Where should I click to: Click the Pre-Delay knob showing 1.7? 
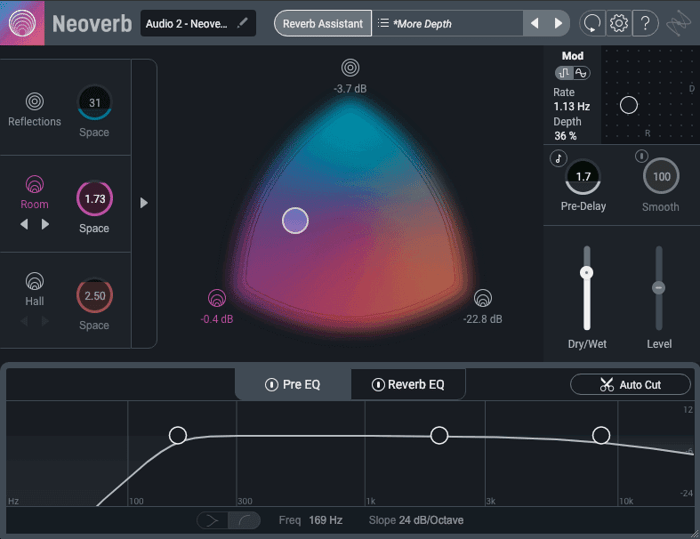[x=583, y=177]
